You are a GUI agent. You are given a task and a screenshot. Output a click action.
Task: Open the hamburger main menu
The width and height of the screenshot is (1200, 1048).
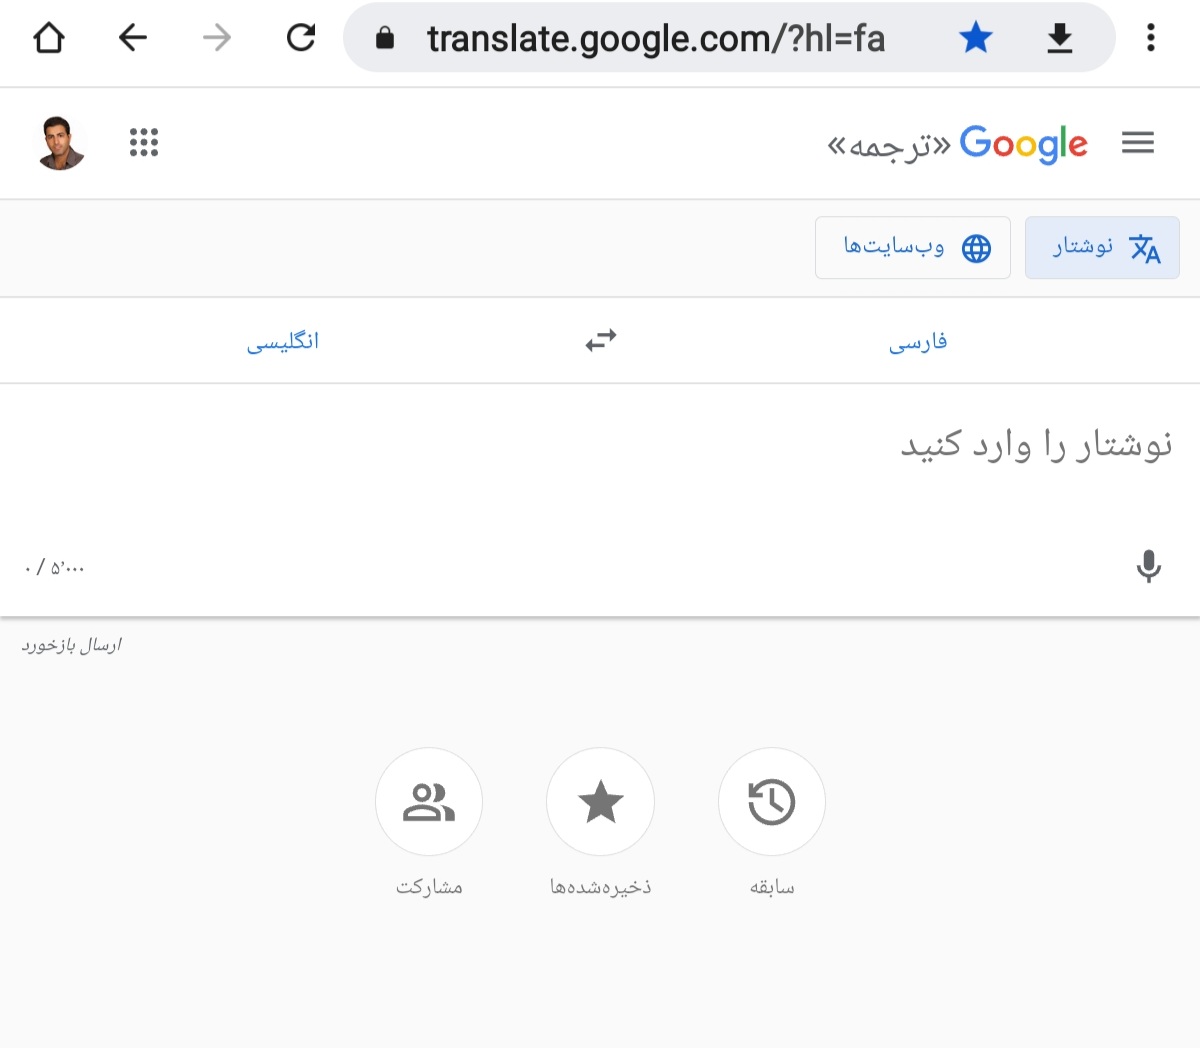tap(1138, 143)
